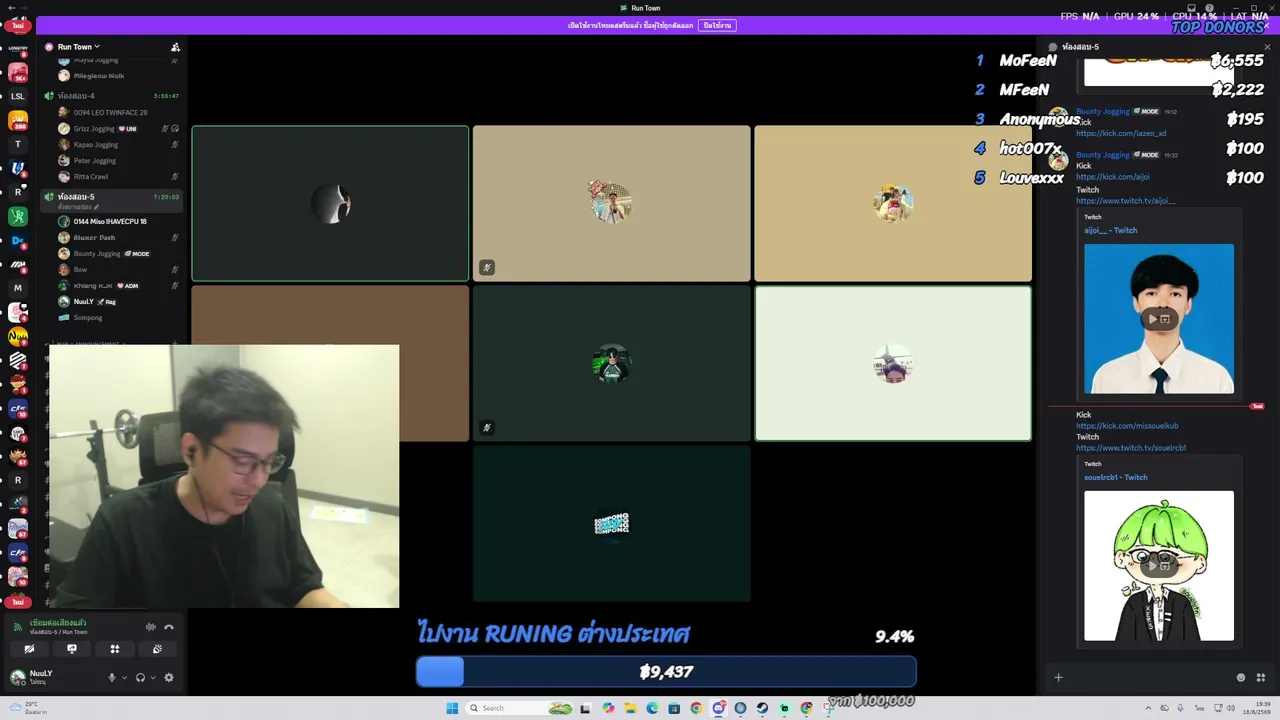1280x720 pixels.
Task: Expand the headphones output options chevron
Action: [152, 677]
